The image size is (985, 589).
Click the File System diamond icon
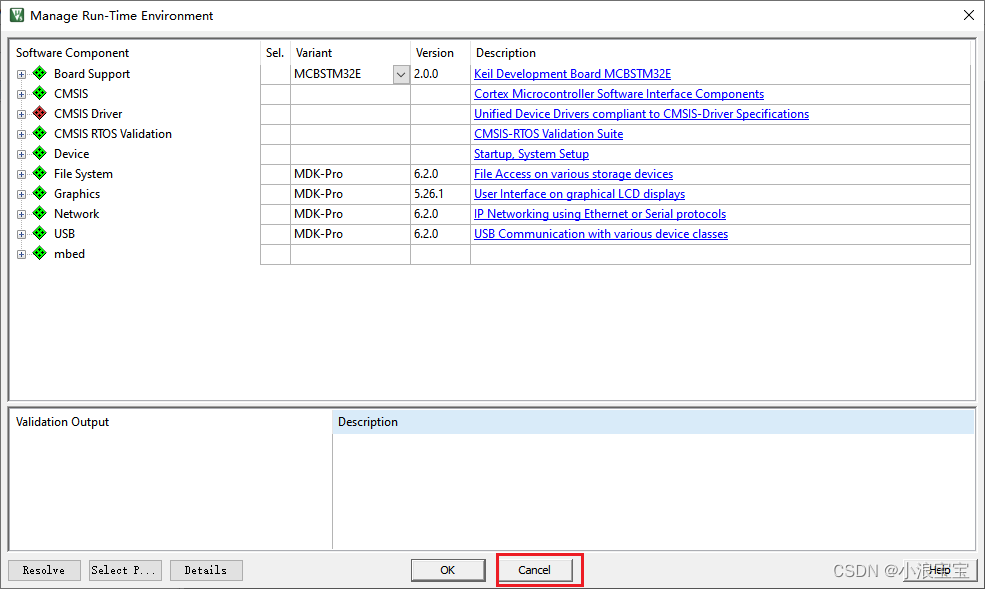(x=40, y=173)
